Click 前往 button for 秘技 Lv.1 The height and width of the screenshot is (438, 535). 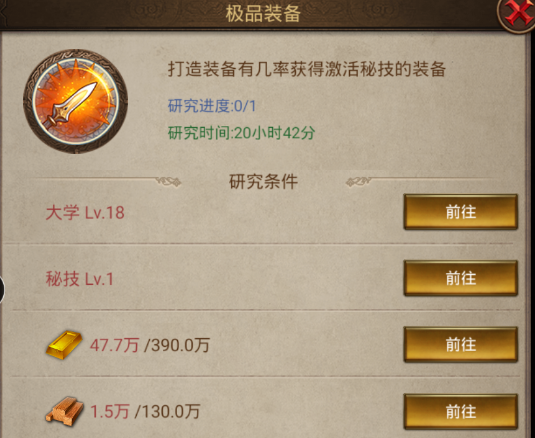pos(461,278)
